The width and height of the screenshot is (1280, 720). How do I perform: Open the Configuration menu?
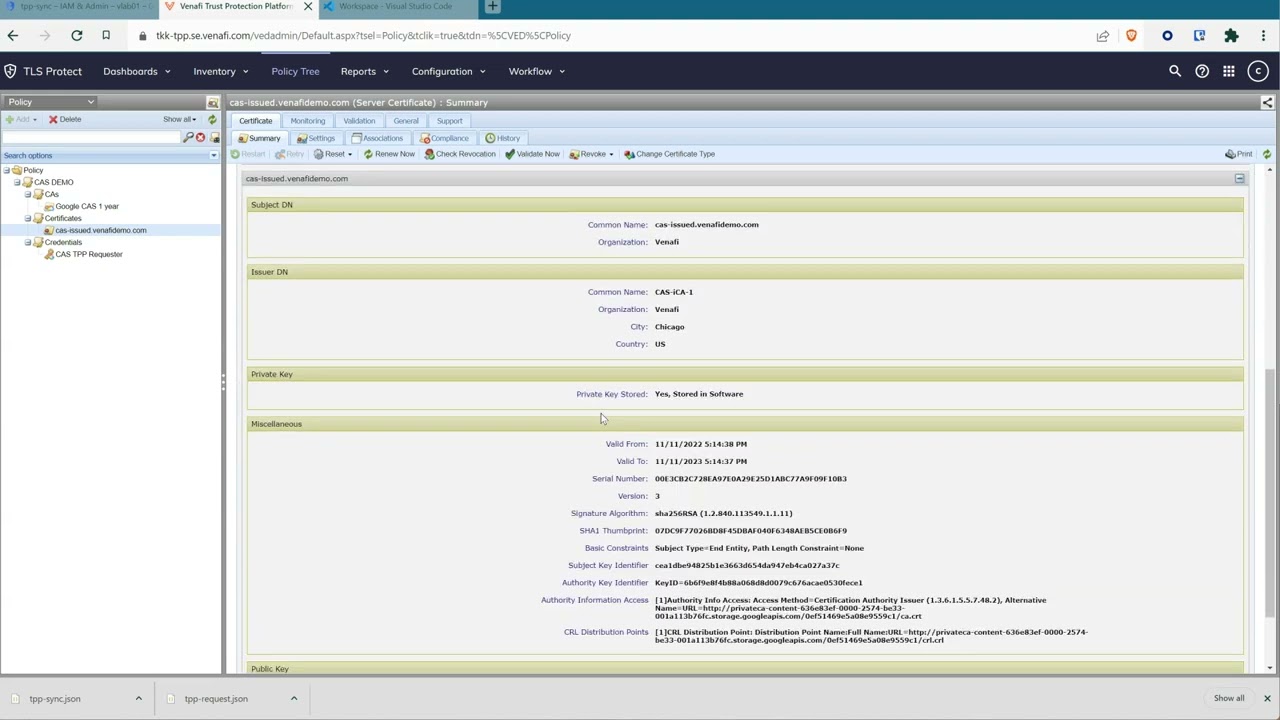coord(448,71)
